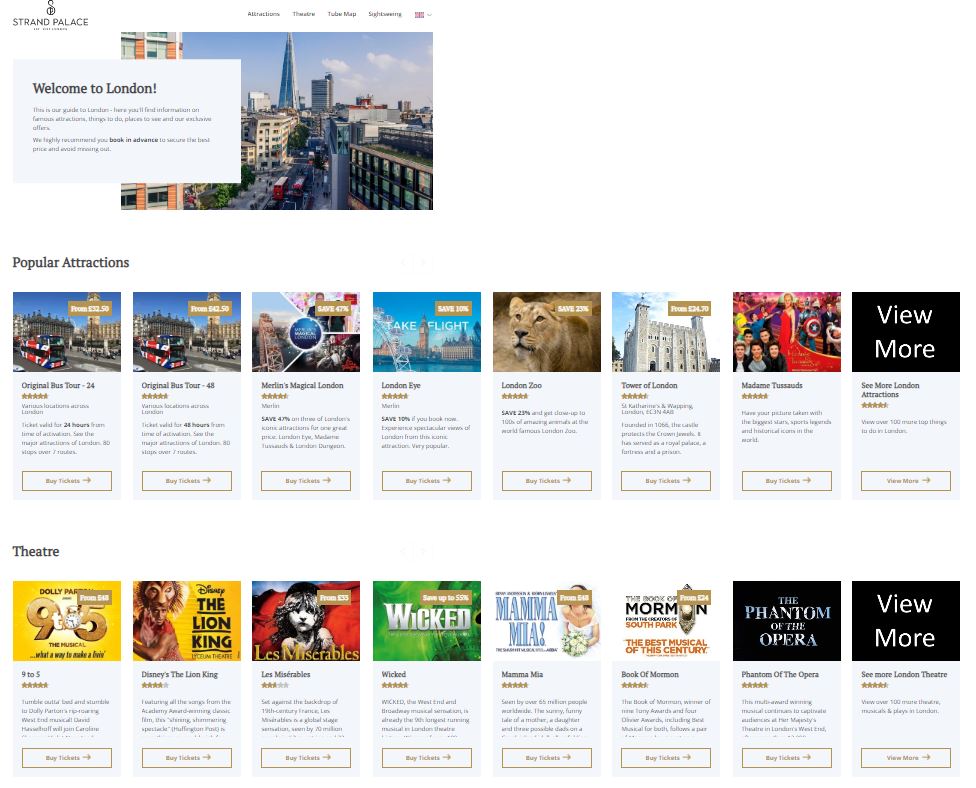This screenshot has width=976, height=788.
Task: Open the Theatre menu item
Action: pos(304,14)
